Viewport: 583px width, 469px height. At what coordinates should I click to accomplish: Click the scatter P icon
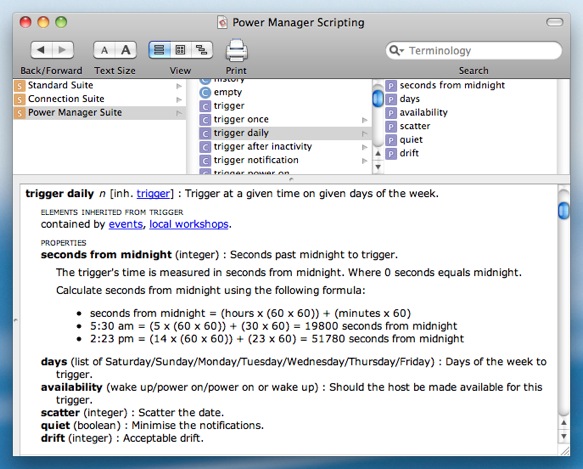tap(391, 127)
